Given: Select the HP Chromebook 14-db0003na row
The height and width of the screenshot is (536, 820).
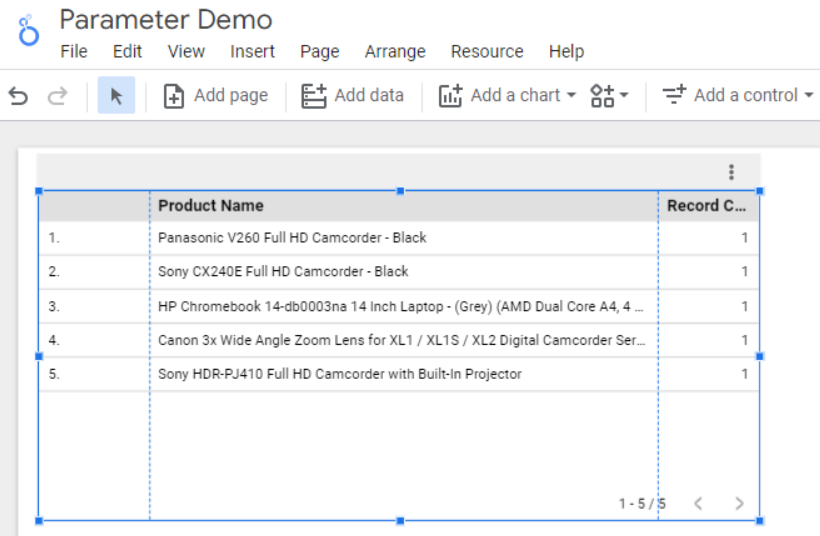Looking at the screenshot, I should (x=399, y=306).
